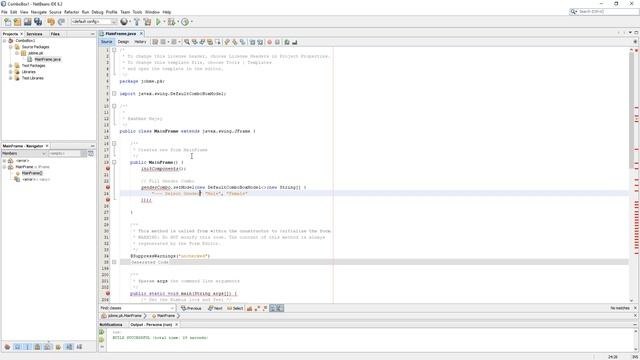Viewport: 640px width, 360px height.
Task: Click the Next find button
Action: pos(215,309)
